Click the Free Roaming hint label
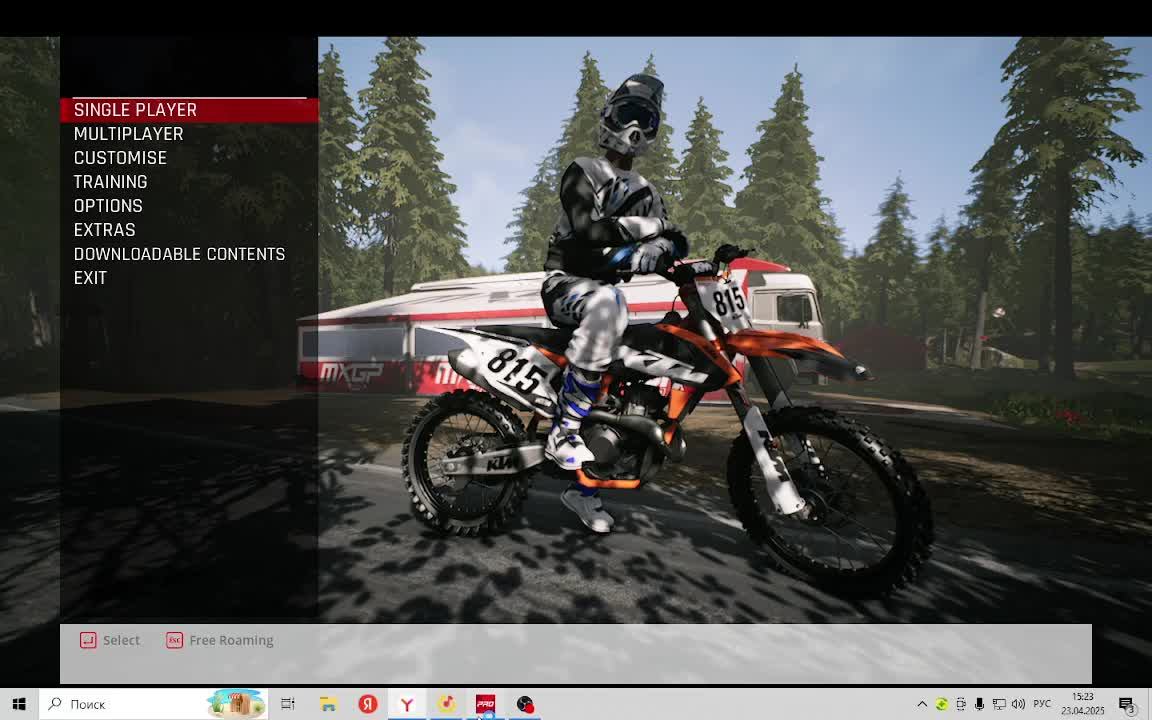The image size is (1152, 720). [231, 641]
